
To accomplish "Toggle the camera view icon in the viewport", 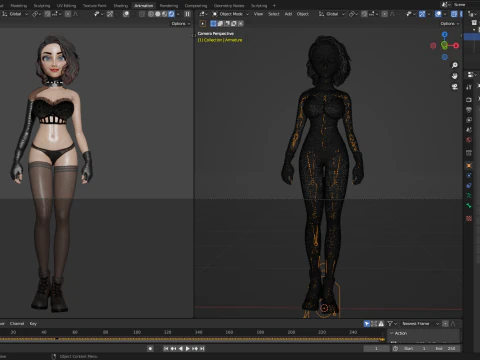I will 455,87.
